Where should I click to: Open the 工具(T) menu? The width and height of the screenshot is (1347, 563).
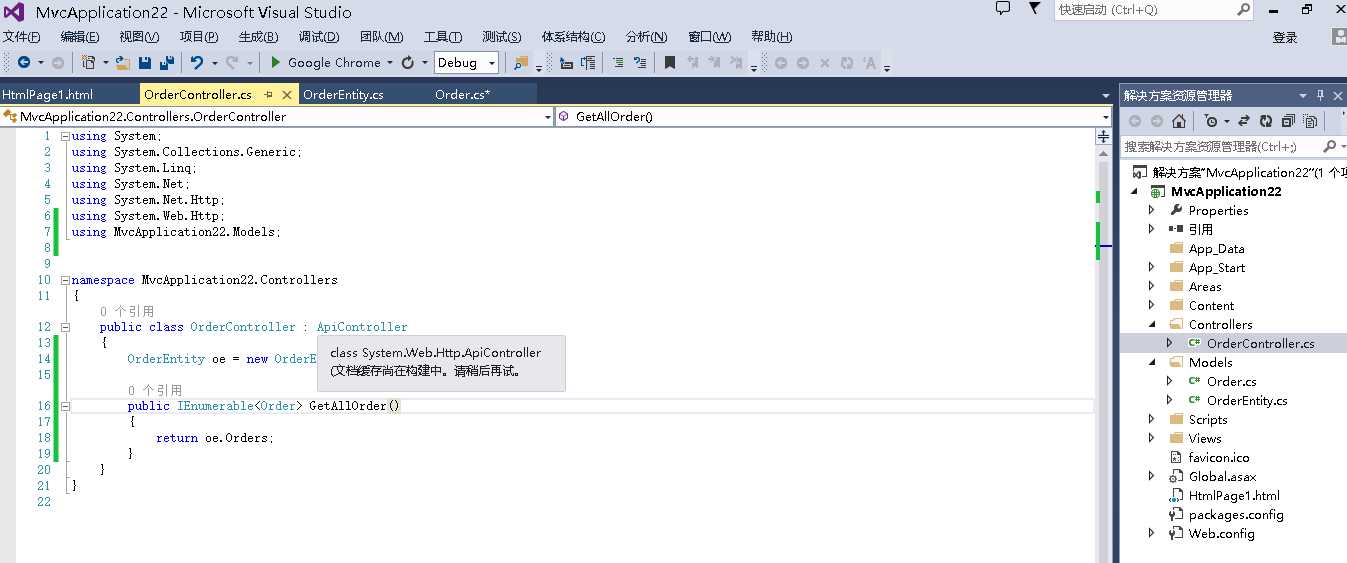pos(443,37)
